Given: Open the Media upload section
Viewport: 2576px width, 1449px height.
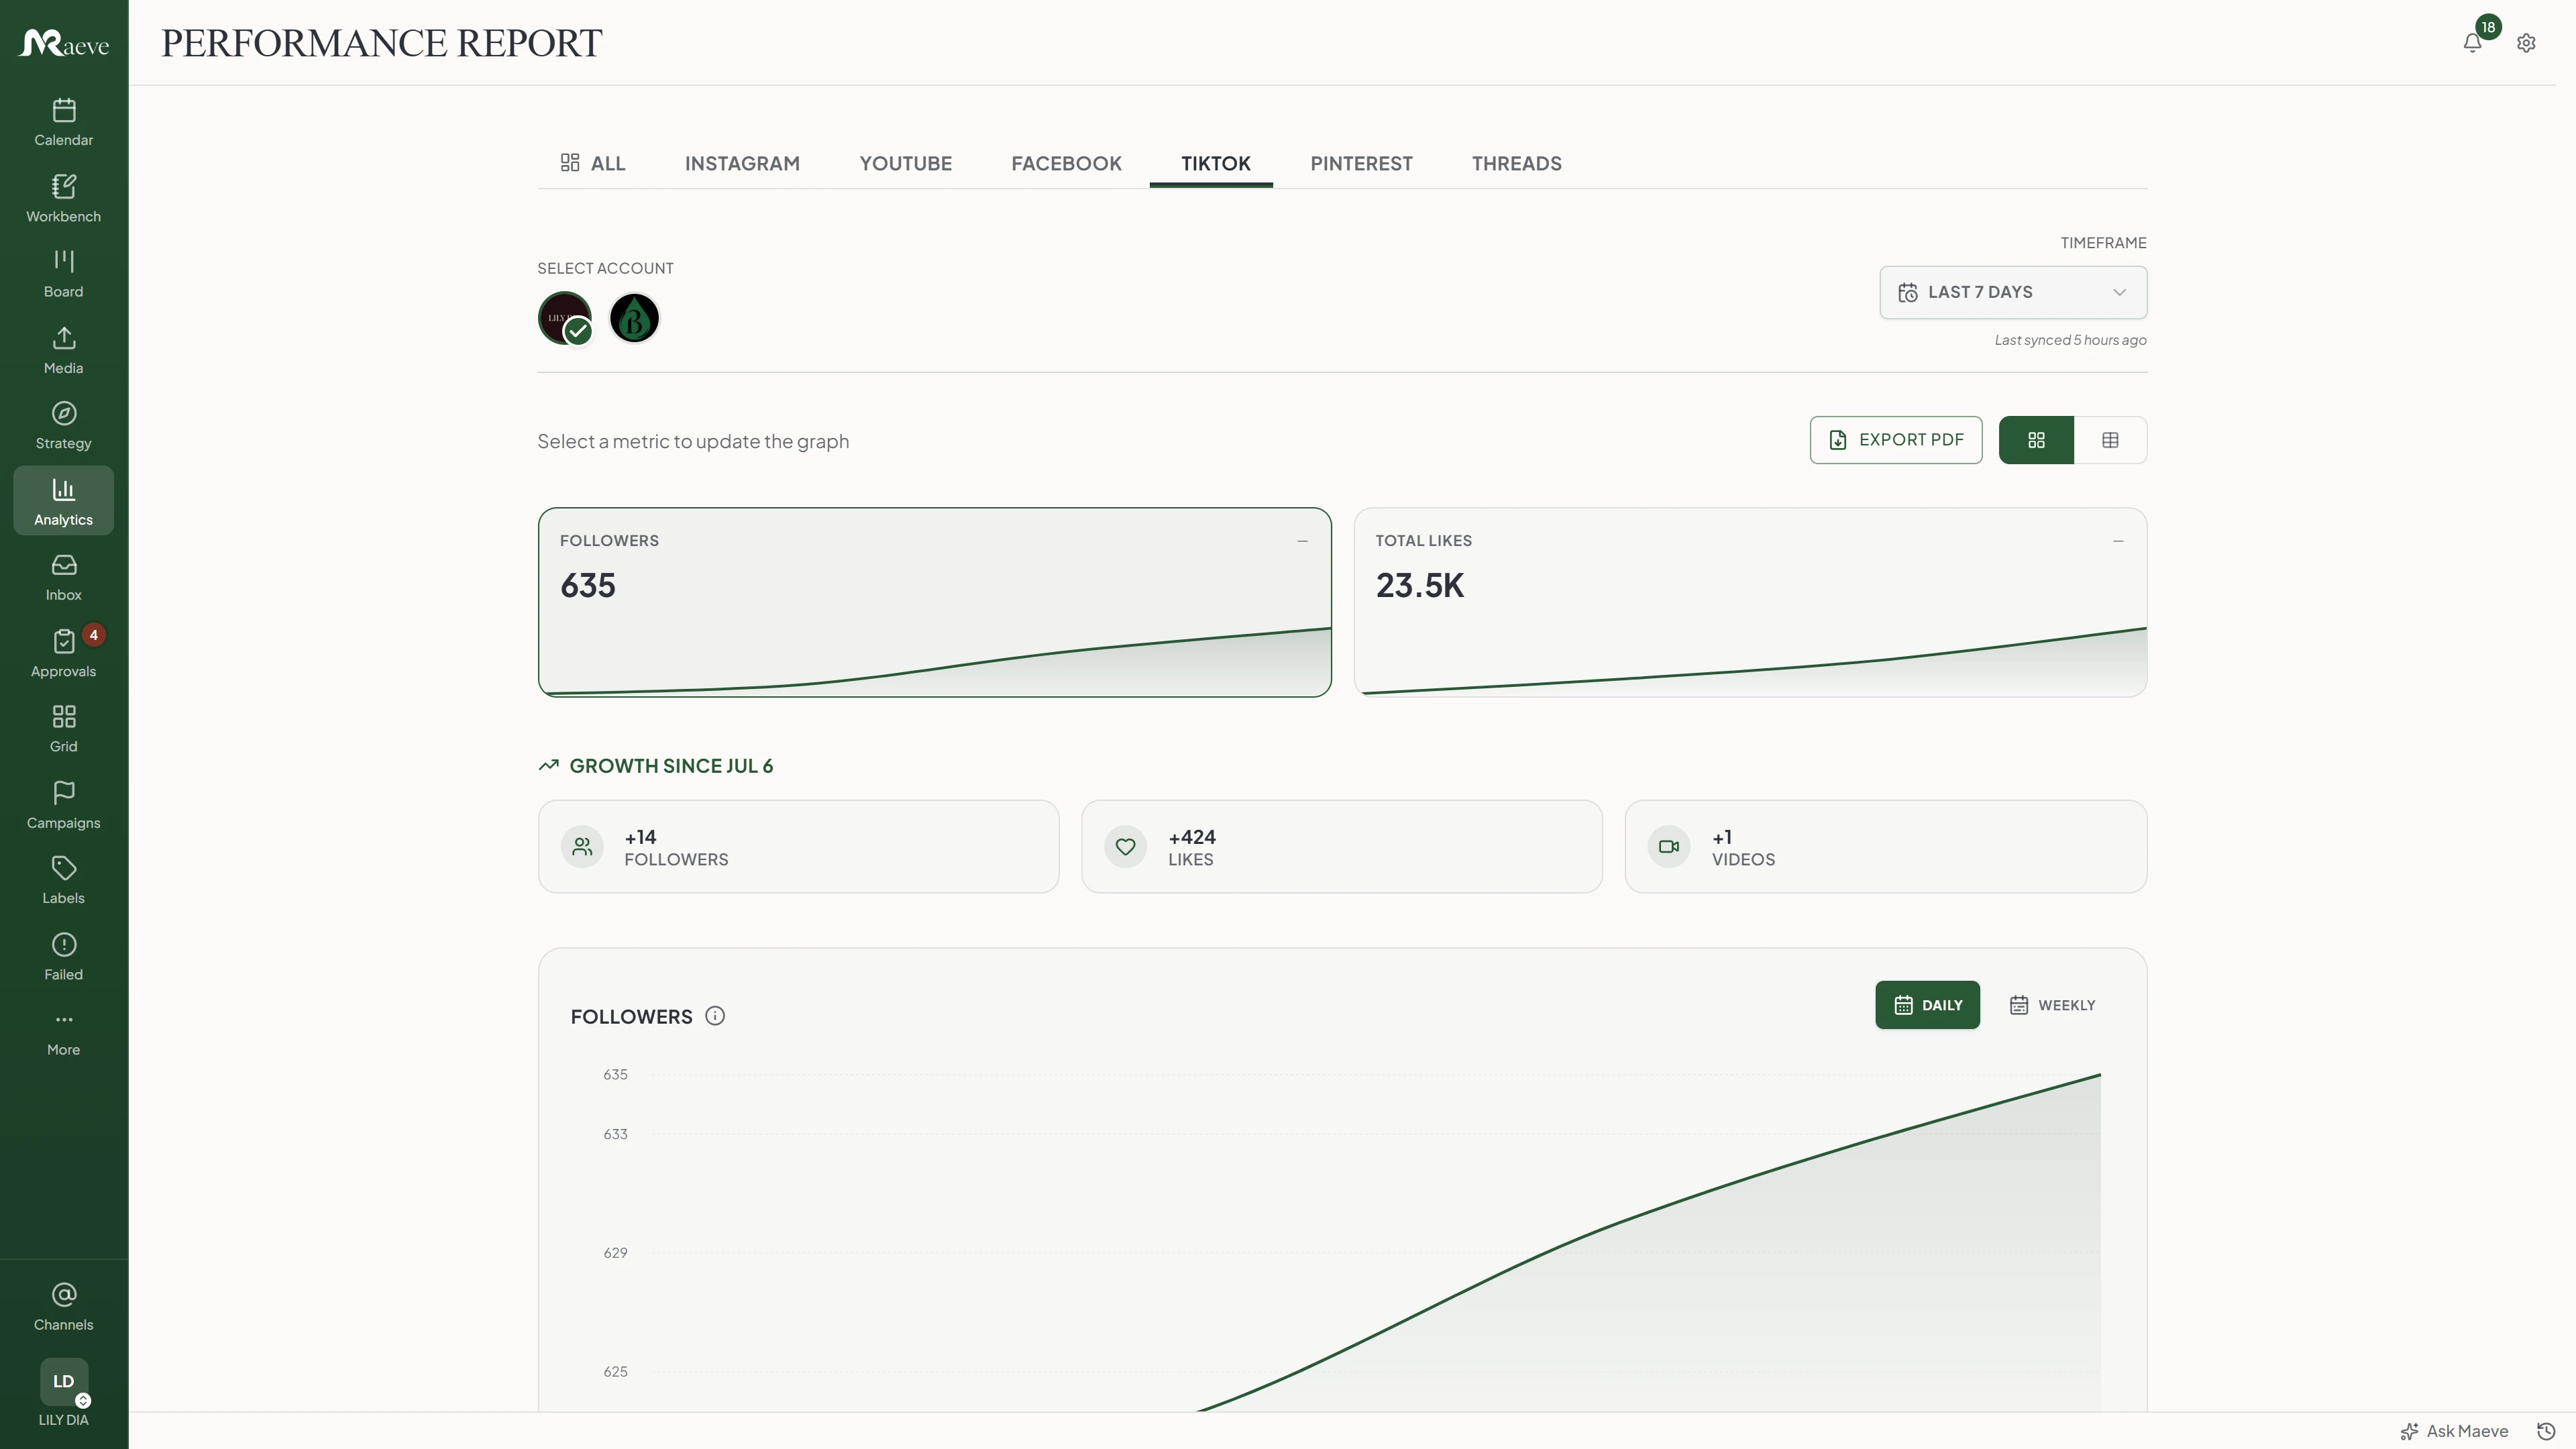Looking at the screenshot, I should tap(63, 350).
